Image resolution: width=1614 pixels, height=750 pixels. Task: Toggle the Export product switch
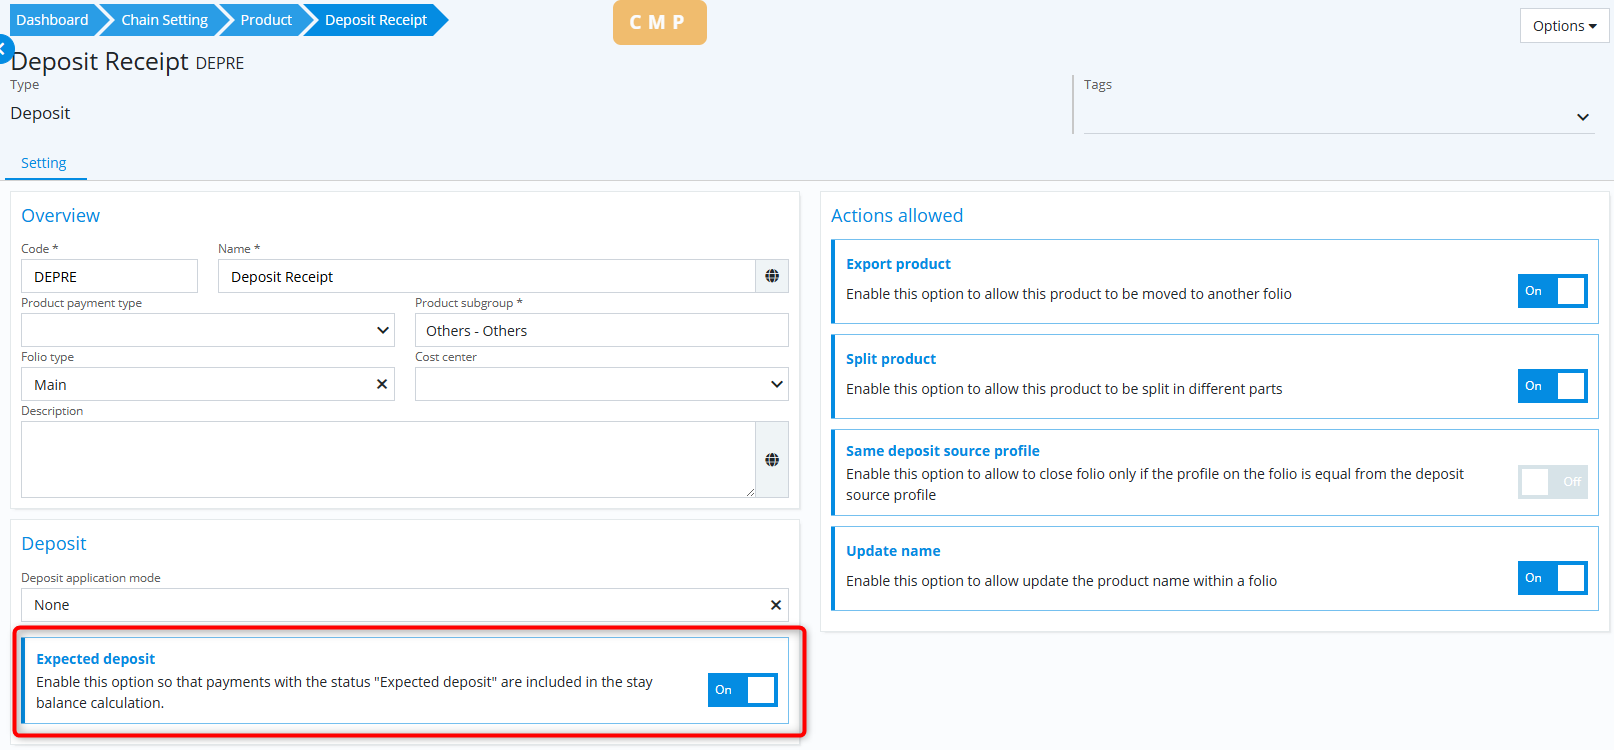(1551, 291)
